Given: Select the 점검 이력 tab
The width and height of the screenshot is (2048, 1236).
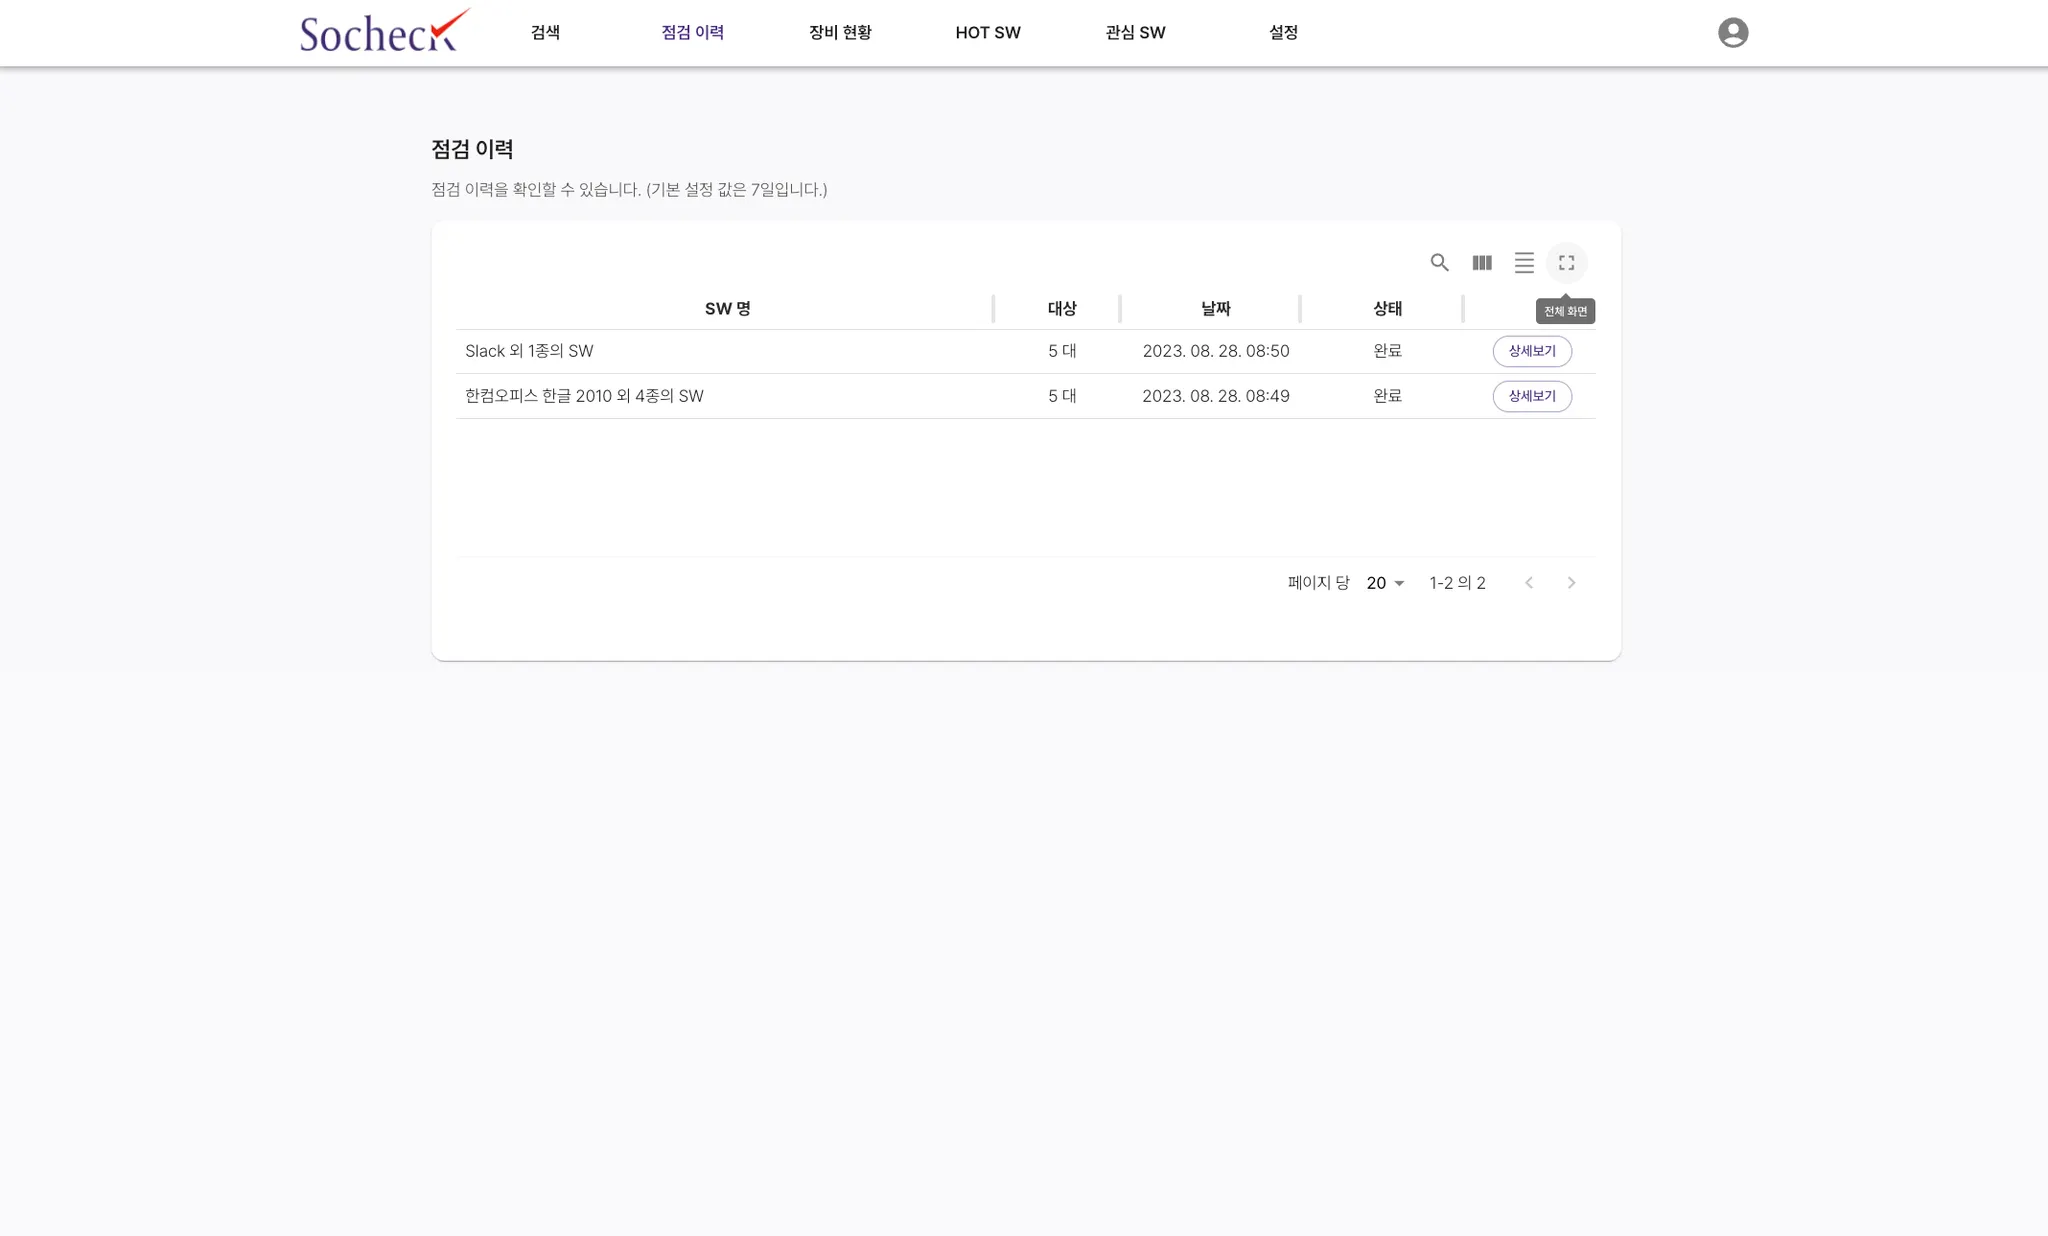Looking at the screenshot, I should click(x=692, y=33).
